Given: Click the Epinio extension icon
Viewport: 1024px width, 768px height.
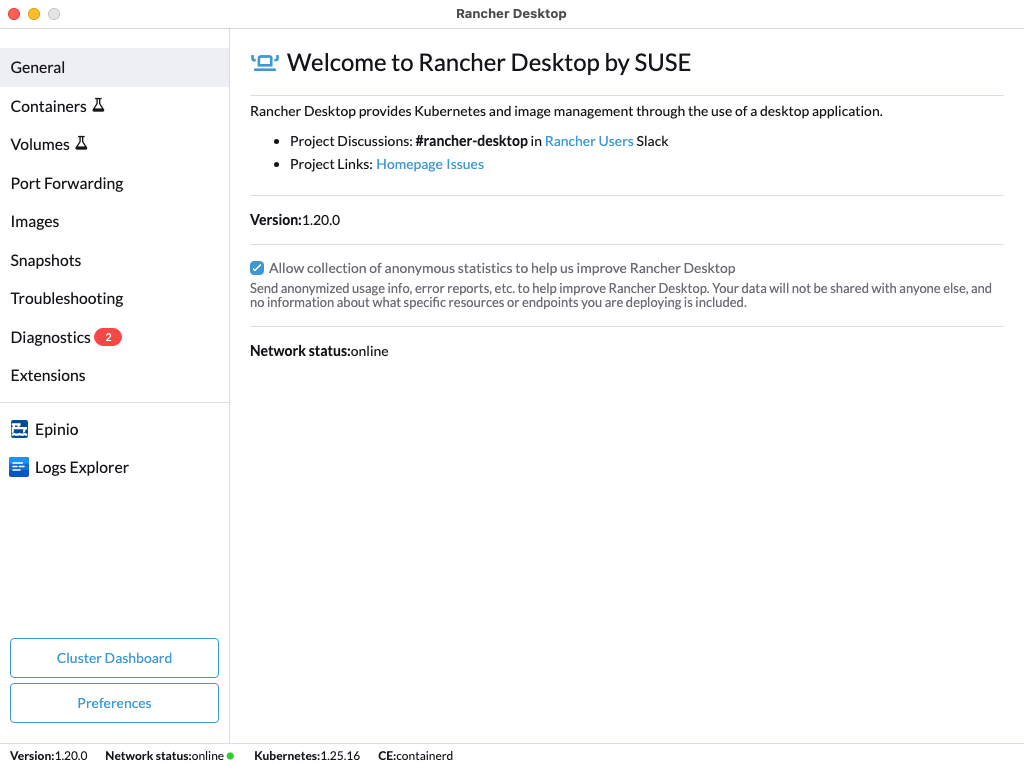Looking at the screenshot, I should click(x=19, y=429).
